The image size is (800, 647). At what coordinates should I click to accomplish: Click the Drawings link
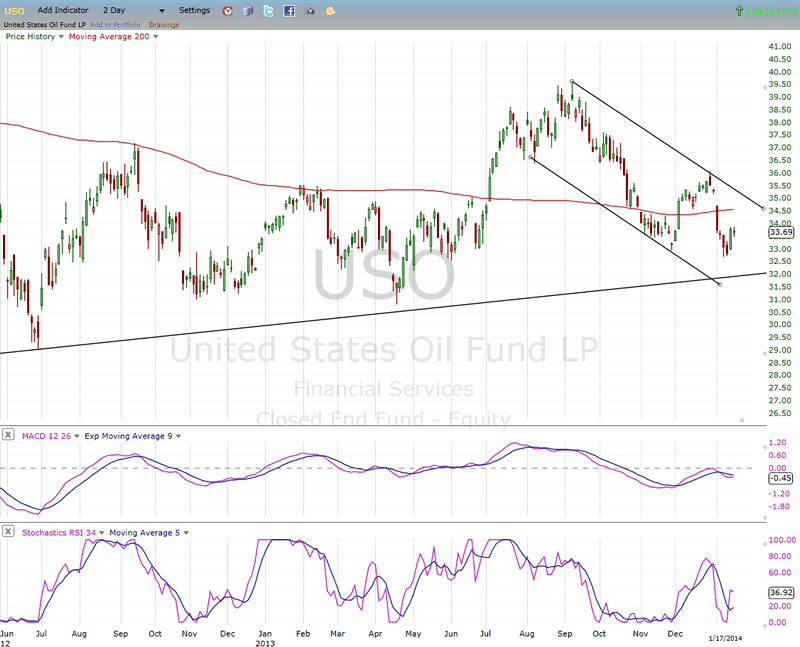[164, 23]
